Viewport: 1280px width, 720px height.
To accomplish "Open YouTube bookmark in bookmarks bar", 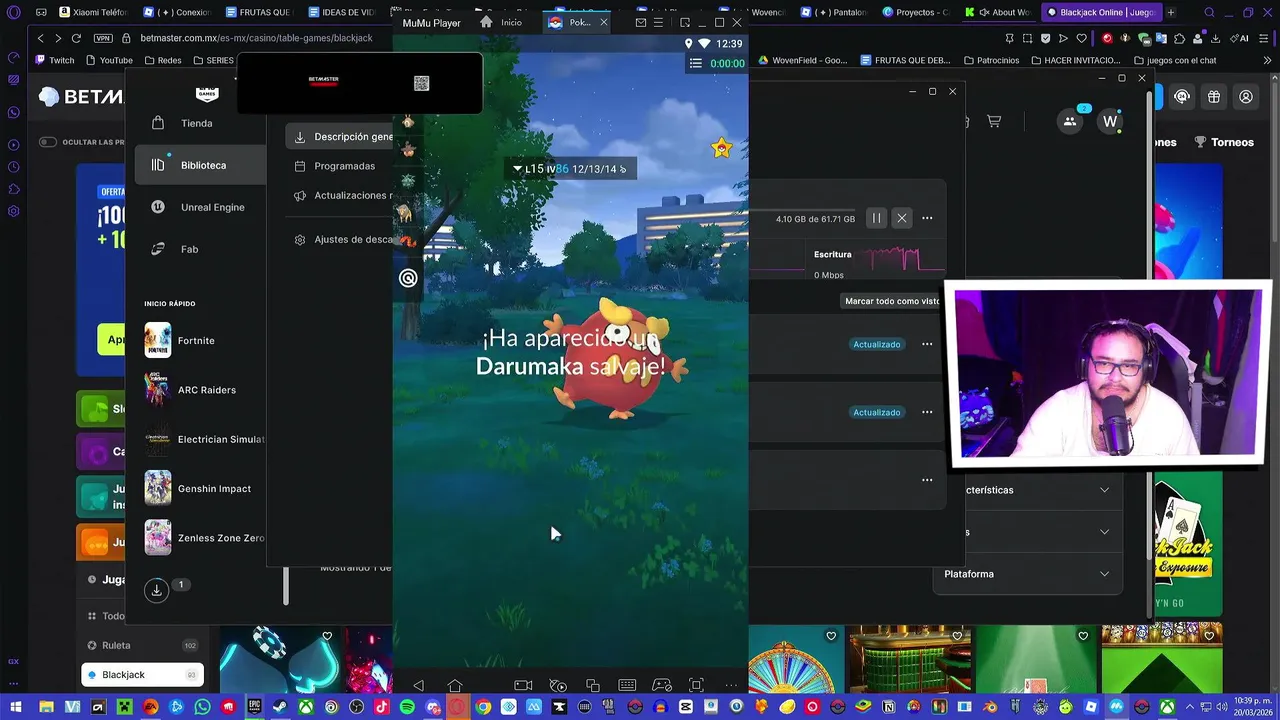I will 108,60.
